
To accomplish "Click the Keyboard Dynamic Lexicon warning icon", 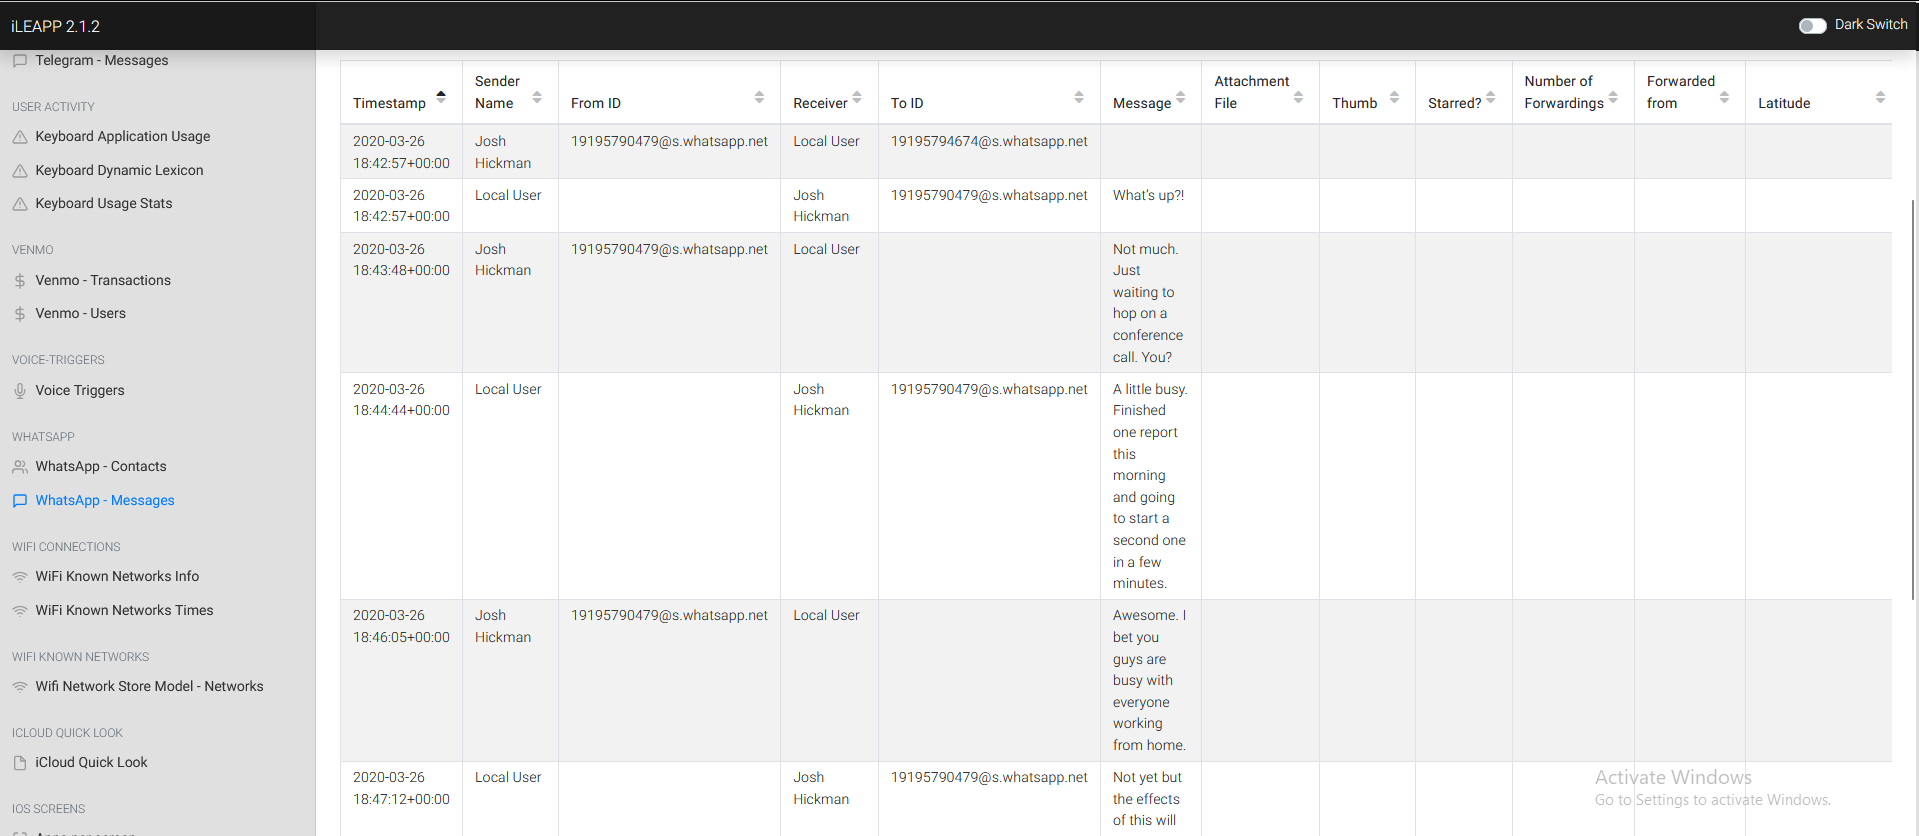I will coord(20,171).
